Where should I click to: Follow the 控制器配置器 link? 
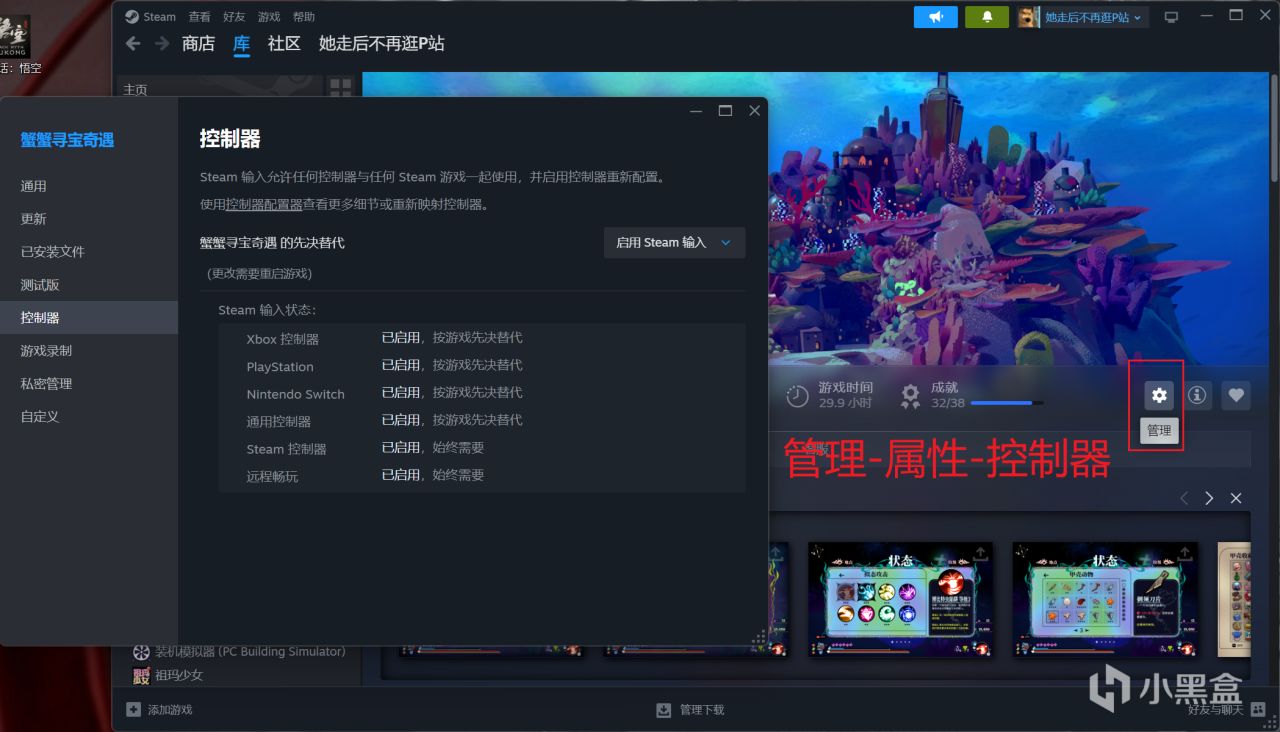coord(264,205)
